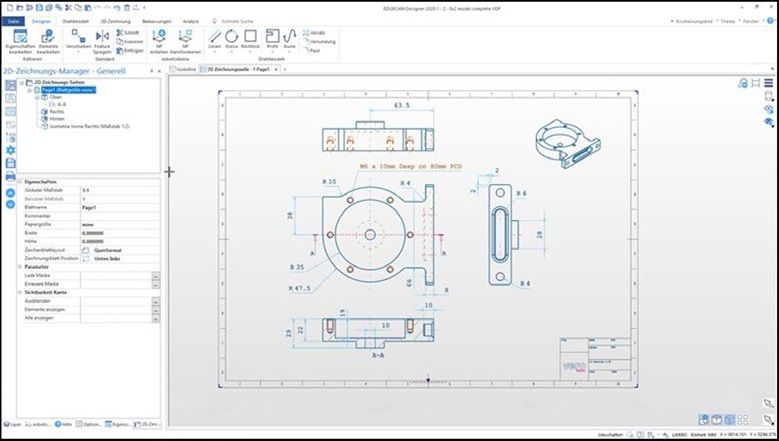Switch to the Bemassungen ribbon tab
The height and width of the screenshot is (441, 779).
point(156,21)
